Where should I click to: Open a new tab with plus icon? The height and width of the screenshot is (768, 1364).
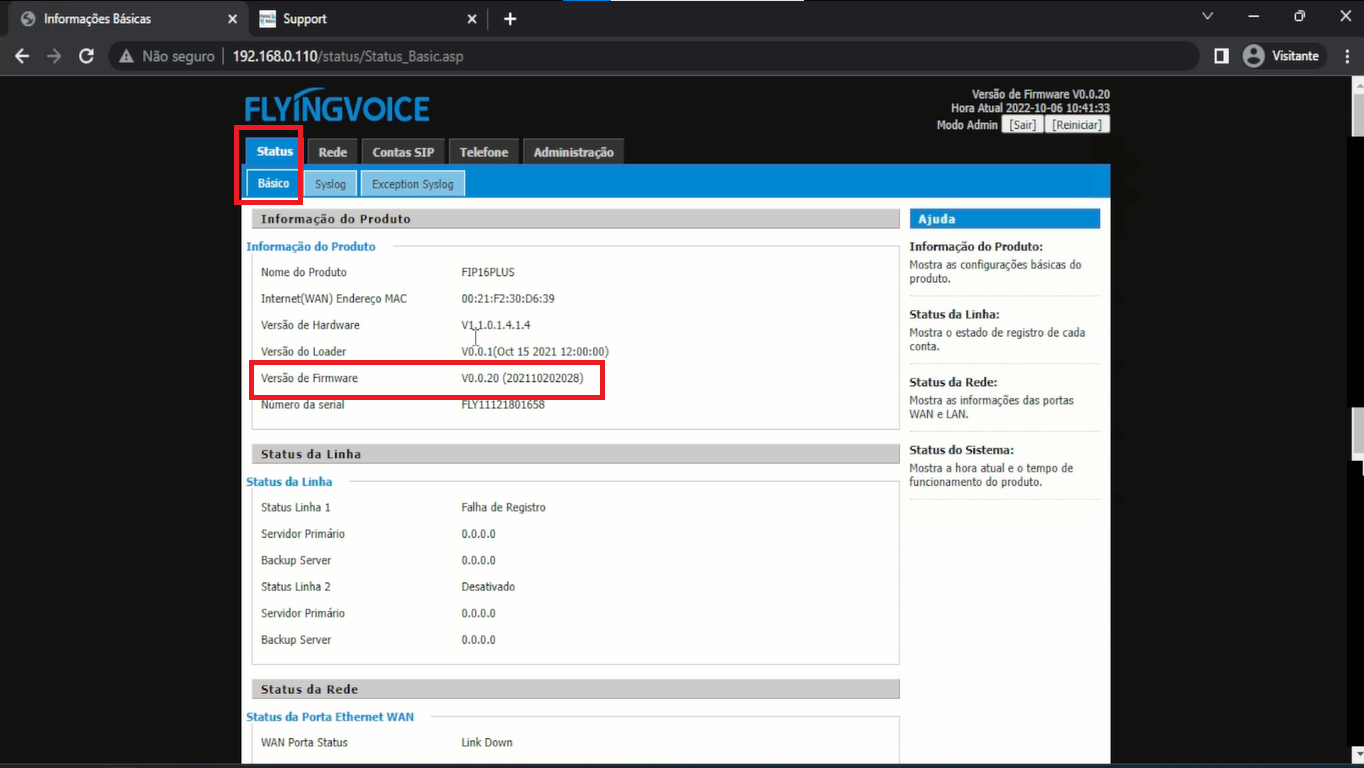pos(510,19)
